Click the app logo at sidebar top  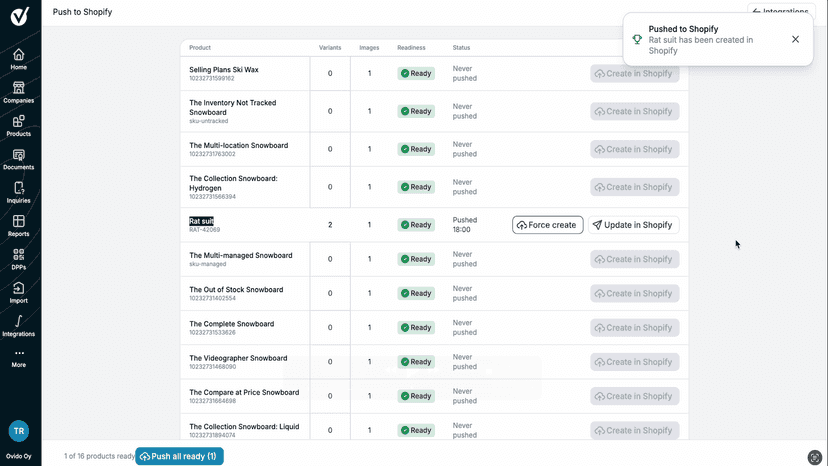pyautogui.click(x=20, y=16)
